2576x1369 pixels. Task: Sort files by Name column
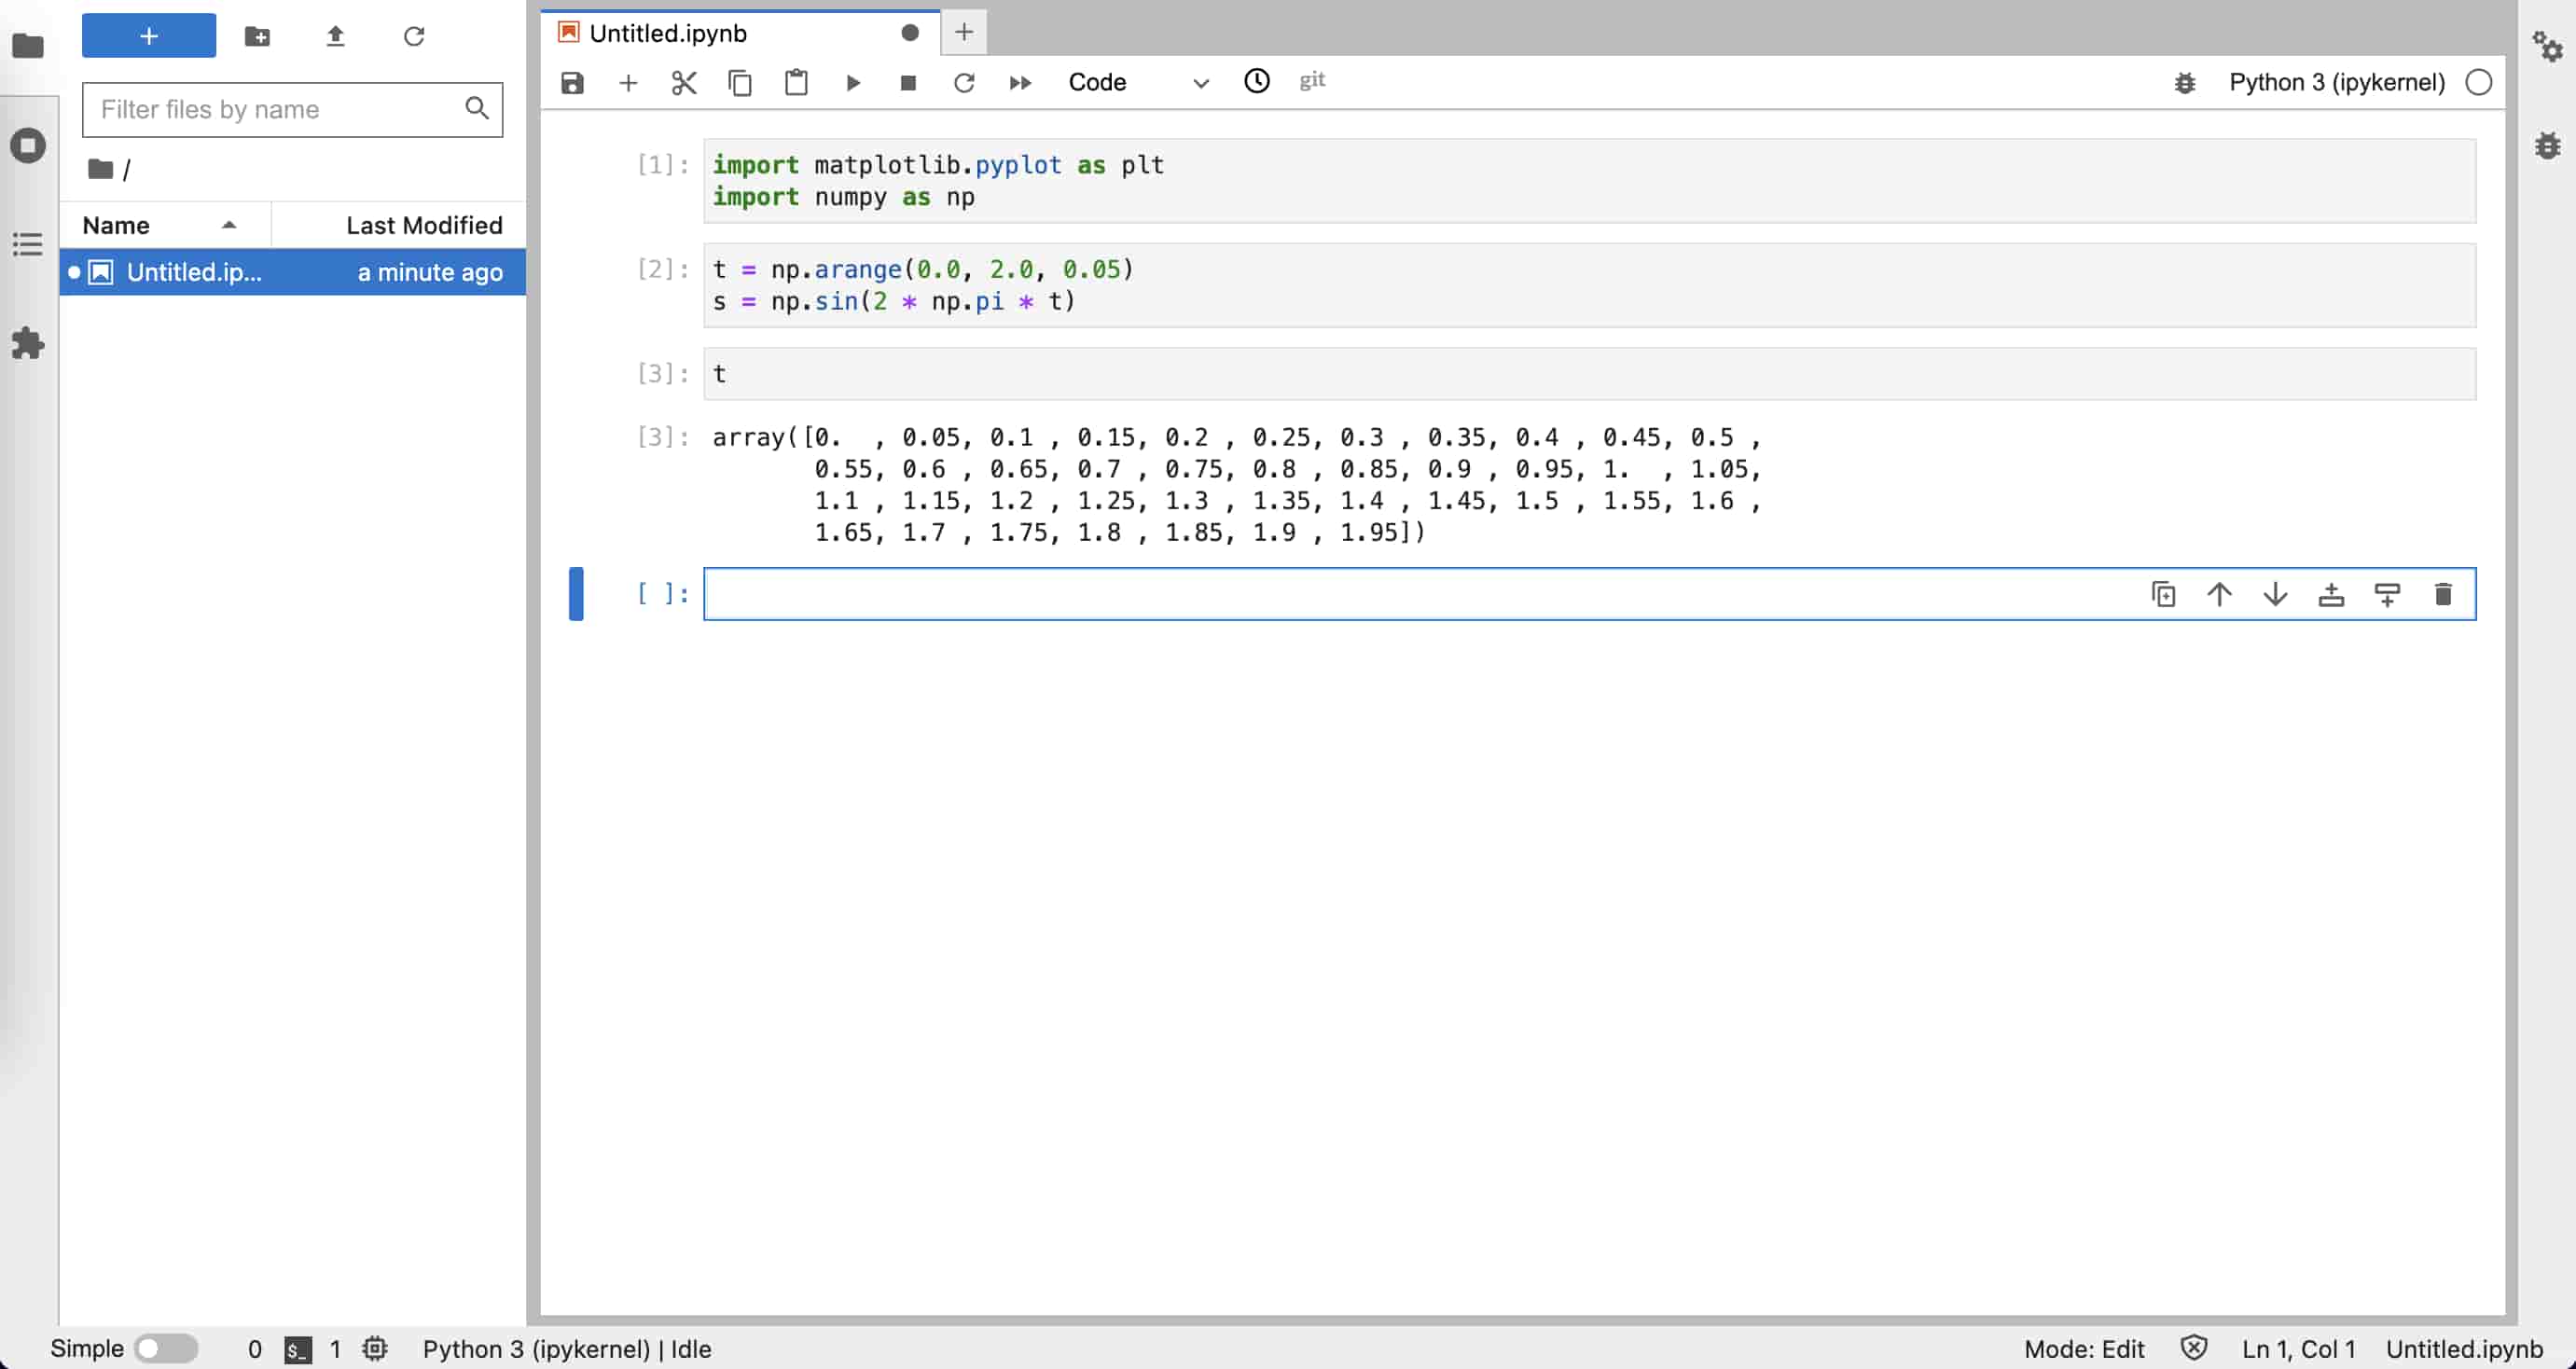coord(165,225)
